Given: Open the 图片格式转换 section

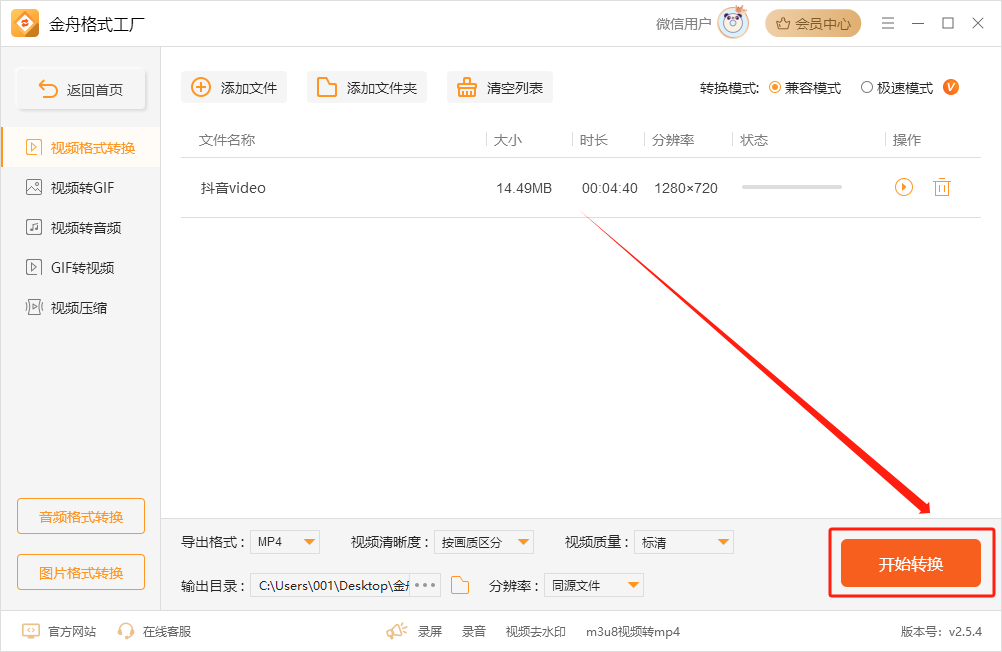Looking at the screenshot, I should (x=80, y=572).
